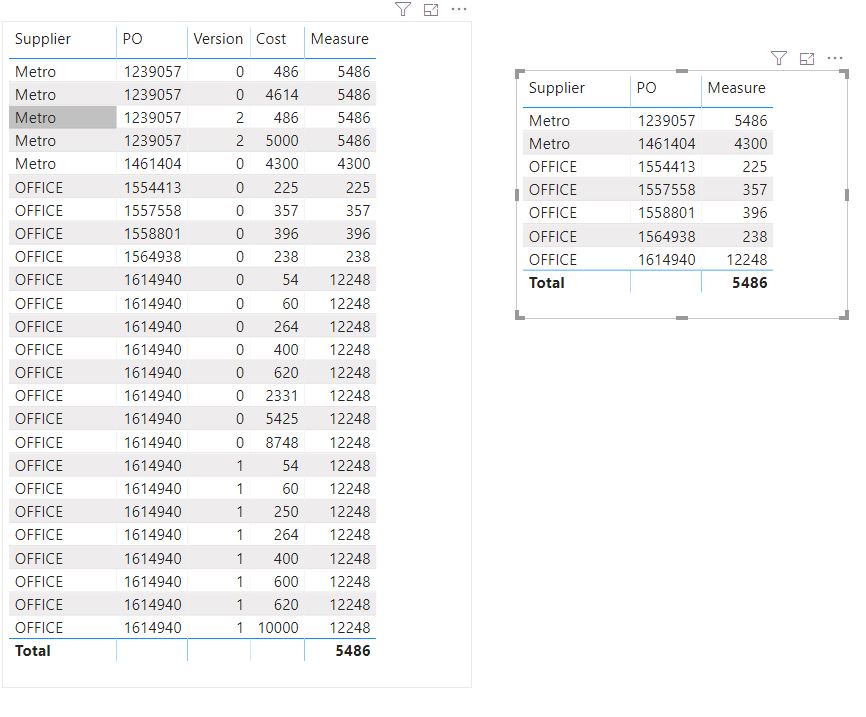Select PO 1558801 in right table

(x=667, y=213)
